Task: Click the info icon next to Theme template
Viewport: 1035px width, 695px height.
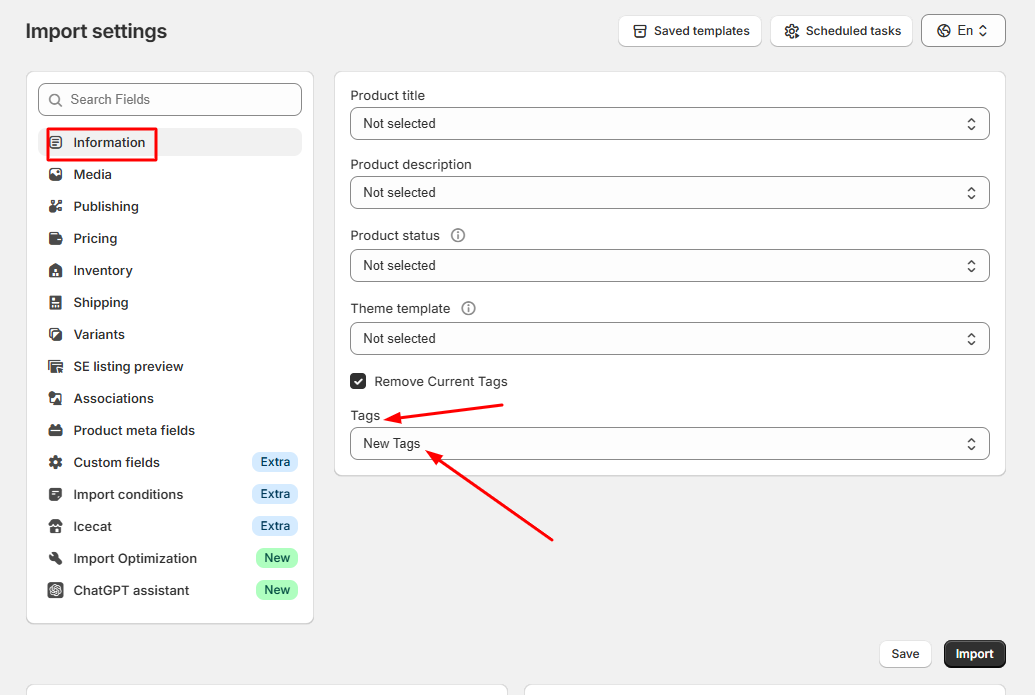Action: click(x=468, y=308)
